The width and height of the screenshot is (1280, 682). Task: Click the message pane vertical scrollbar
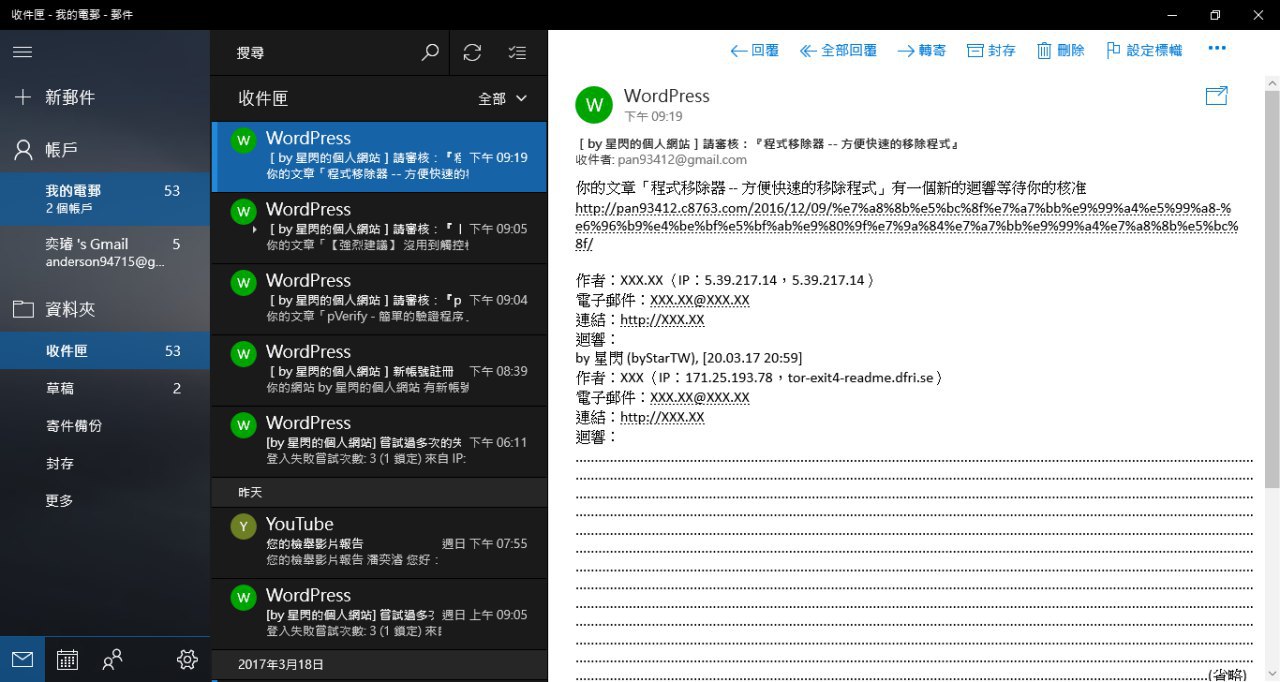click(1271, 300)
